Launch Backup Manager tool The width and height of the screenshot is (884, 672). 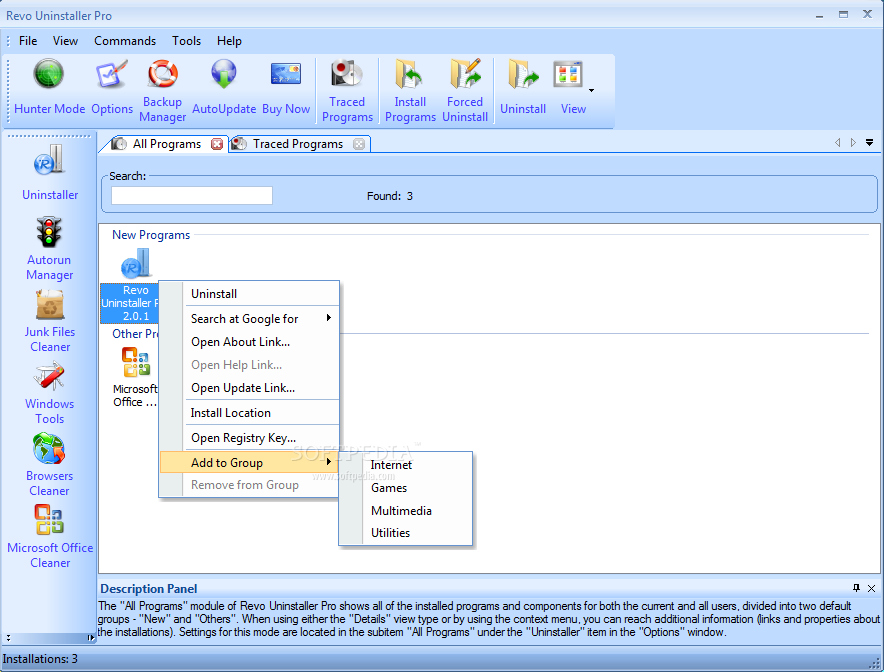(163, 74)
